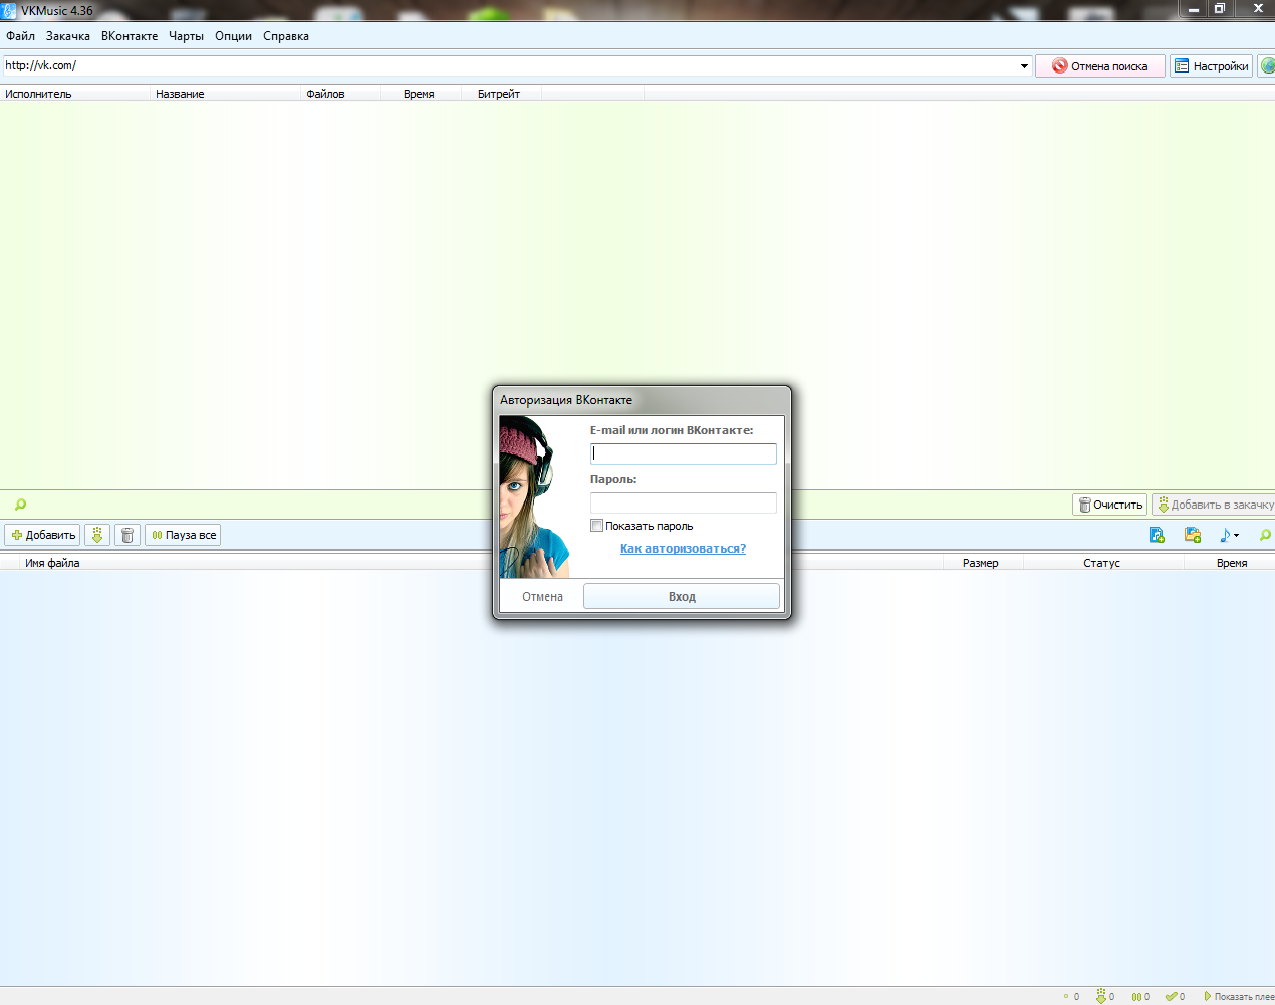Screen dimensions: 1275x1005
Task: Click the Отмена поиска button
Action: [1100, 66]
